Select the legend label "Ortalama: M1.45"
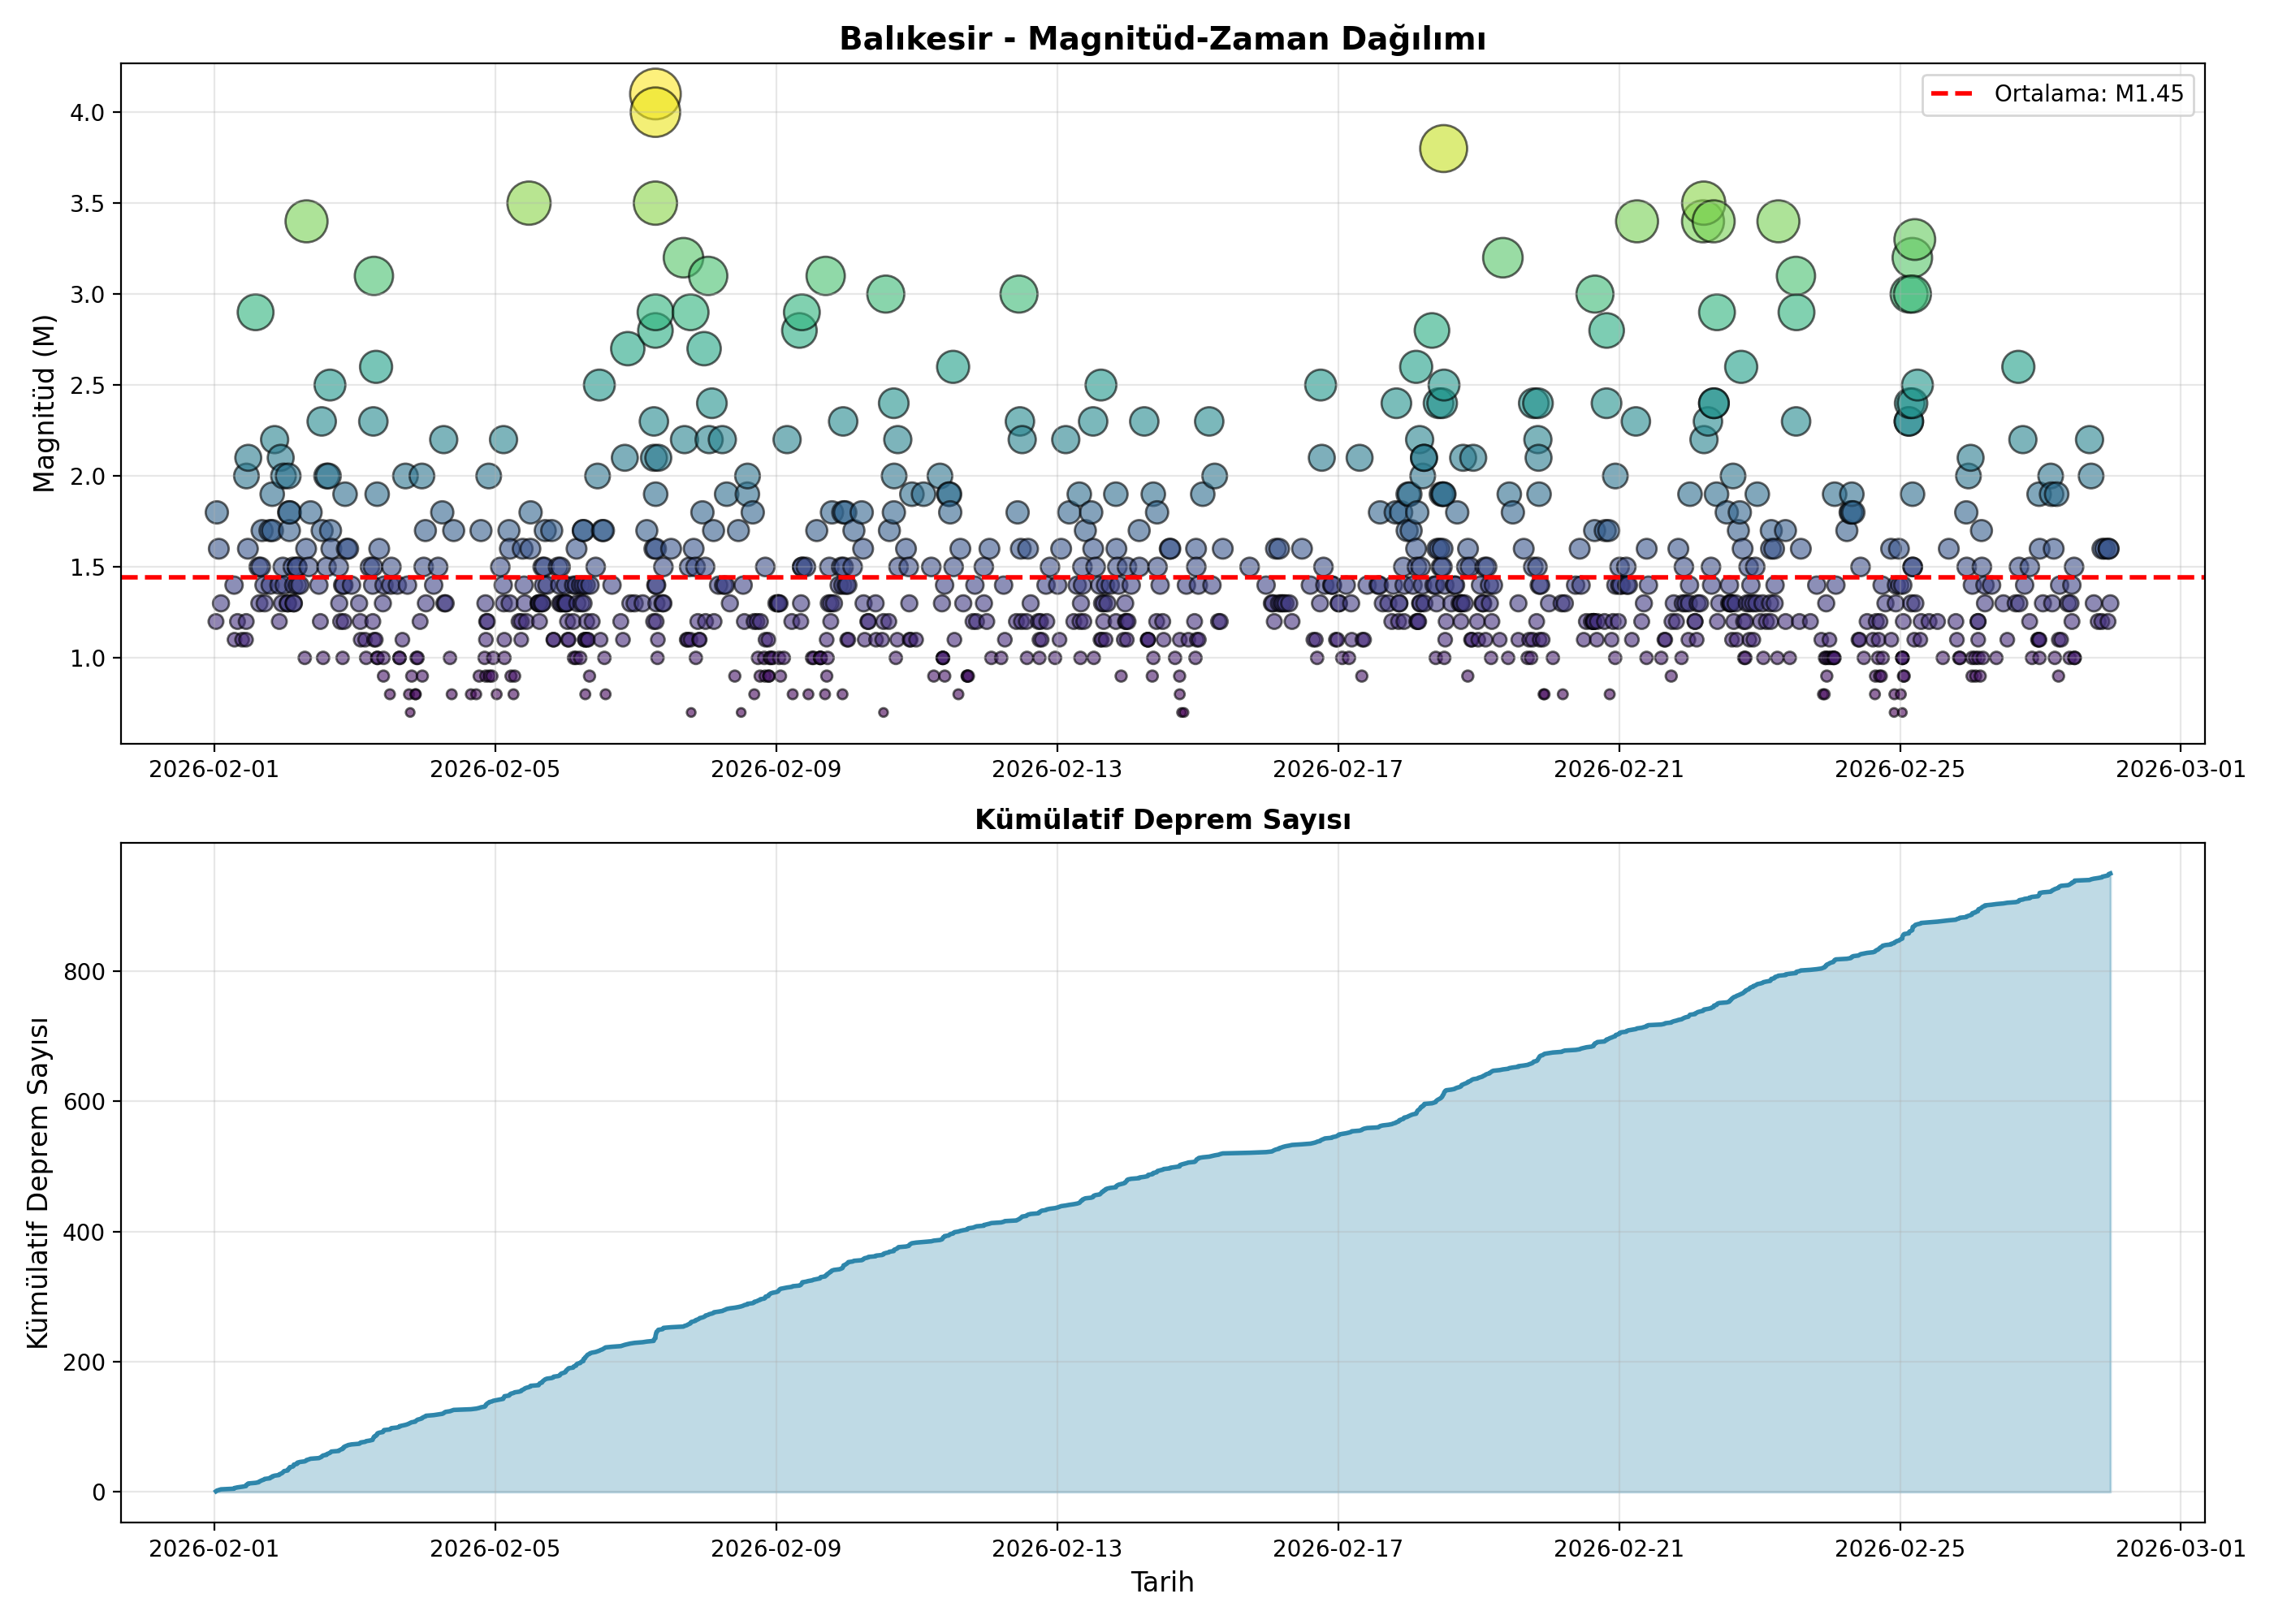The image size is (2274, 1624). (2089, 94)
